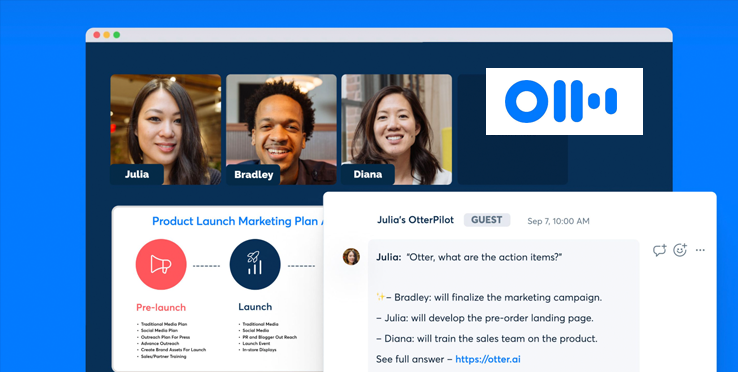Click the Otter logo tile

pos(564,101)
